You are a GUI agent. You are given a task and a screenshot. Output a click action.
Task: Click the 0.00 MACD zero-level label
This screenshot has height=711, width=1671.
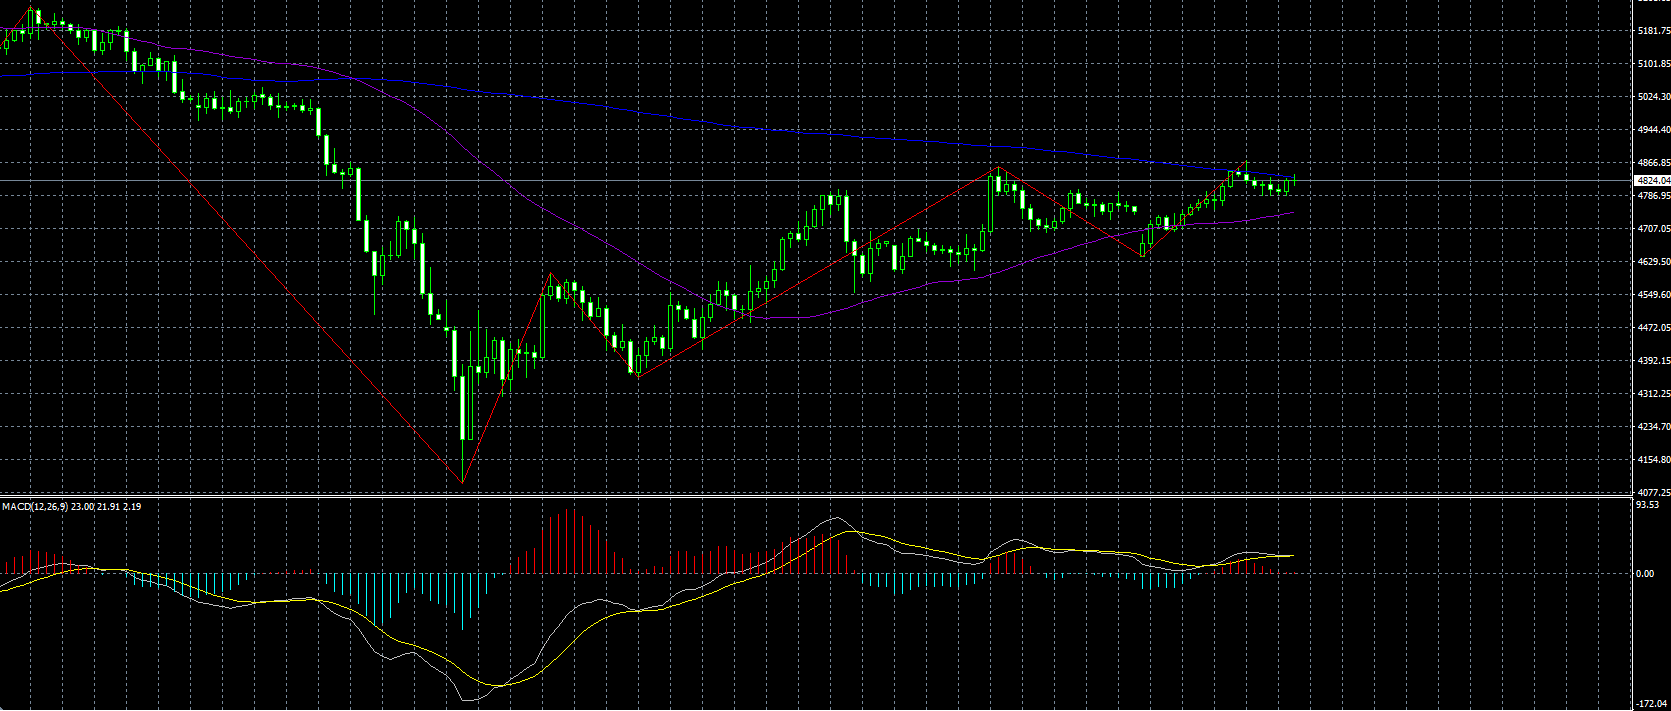(x=1645, y=574)
